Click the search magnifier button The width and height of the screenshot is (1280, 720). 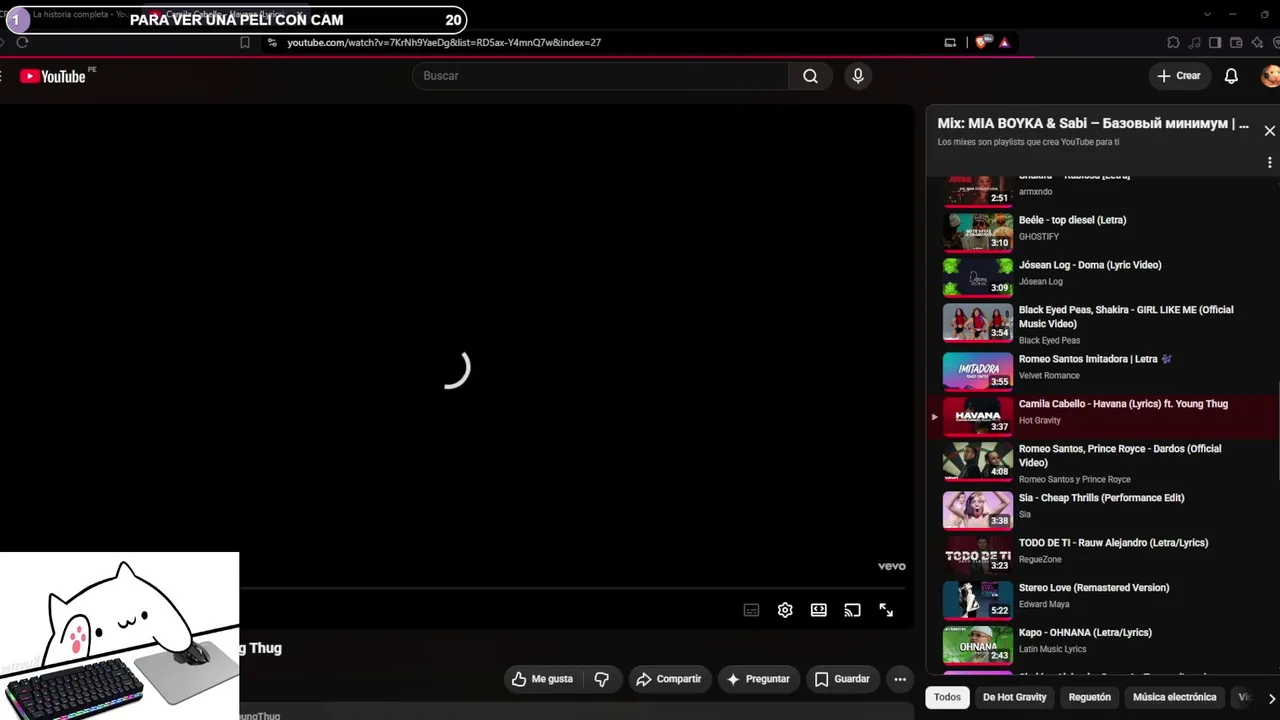(x=810, y=76)
